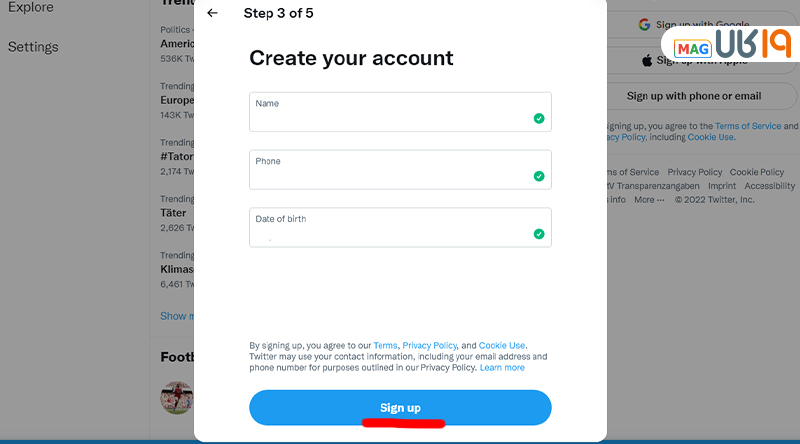Open Settings in the left sidebar
The image size is (800, 444).
coord(33,47)
